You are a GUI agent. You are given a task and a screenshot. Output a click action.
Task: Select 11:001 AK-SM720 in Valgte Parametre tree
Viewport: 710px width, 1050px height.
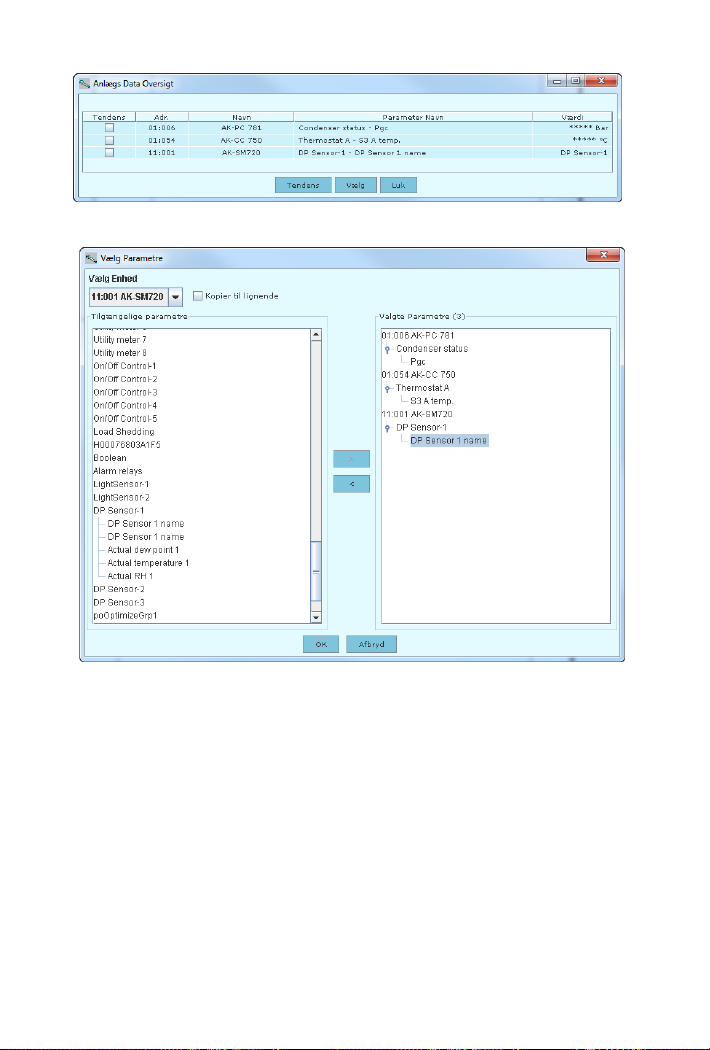pos(417,415)
